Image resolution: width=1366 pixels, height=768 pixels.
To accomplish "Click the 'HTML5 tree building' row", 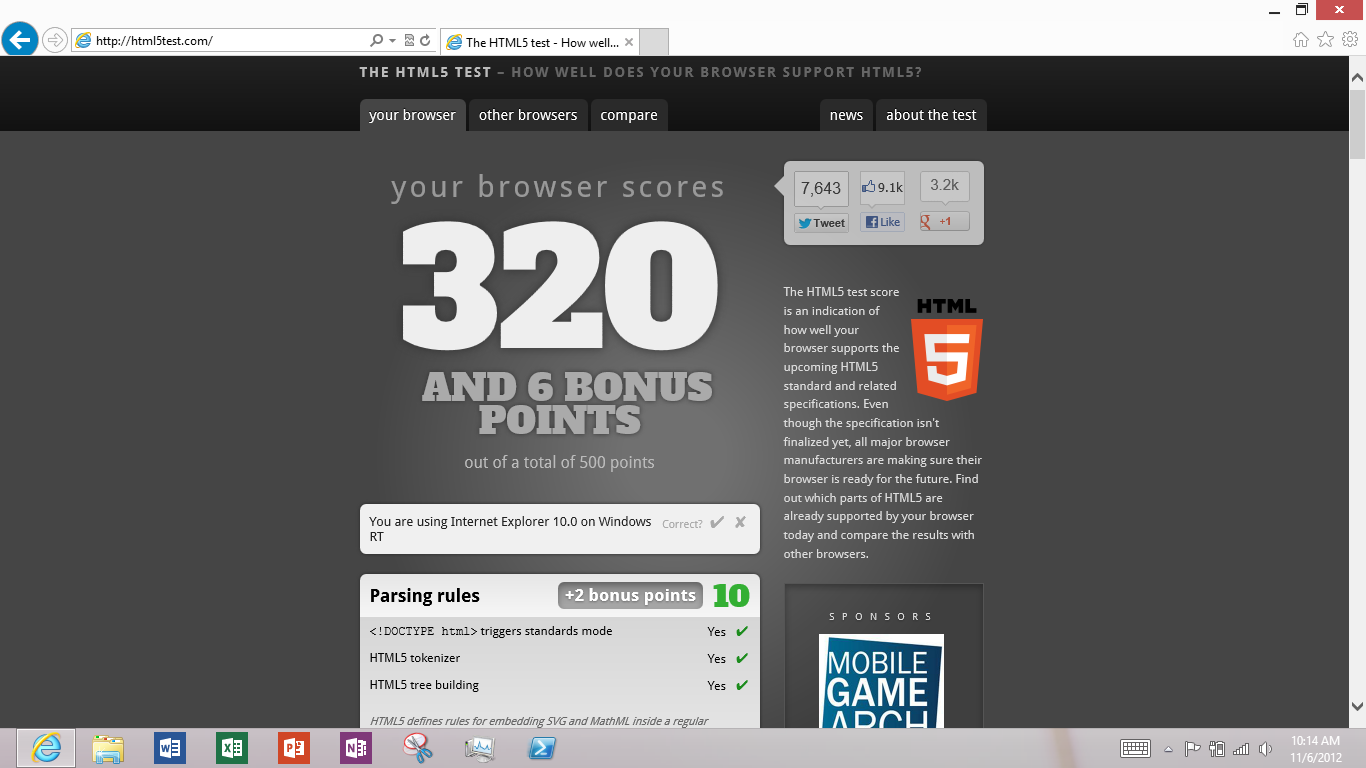I will pyautogui.click(x=559, y=685).
